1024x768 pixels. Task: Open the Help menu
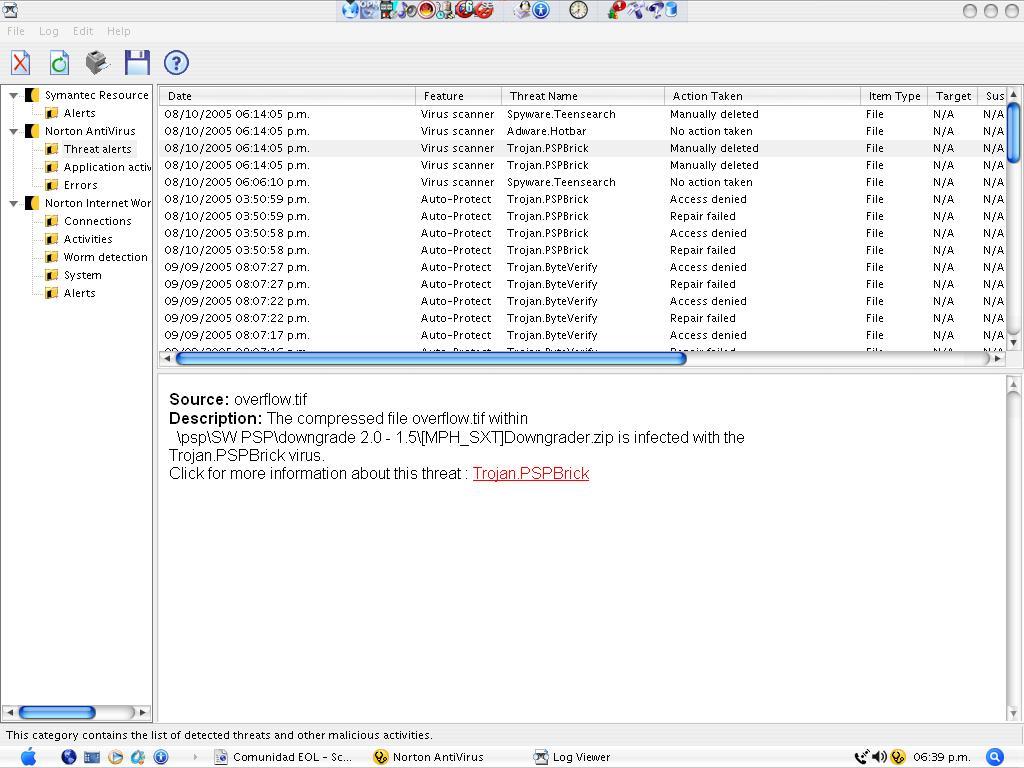118,31
